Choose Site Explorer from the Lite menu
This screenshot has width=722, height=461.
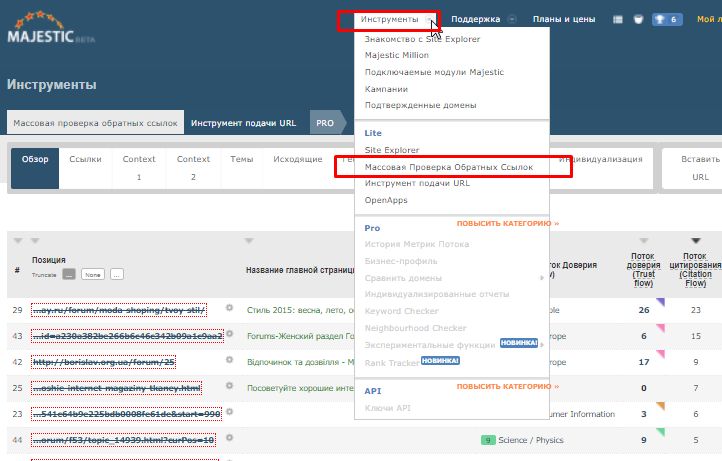click(392, 151)
